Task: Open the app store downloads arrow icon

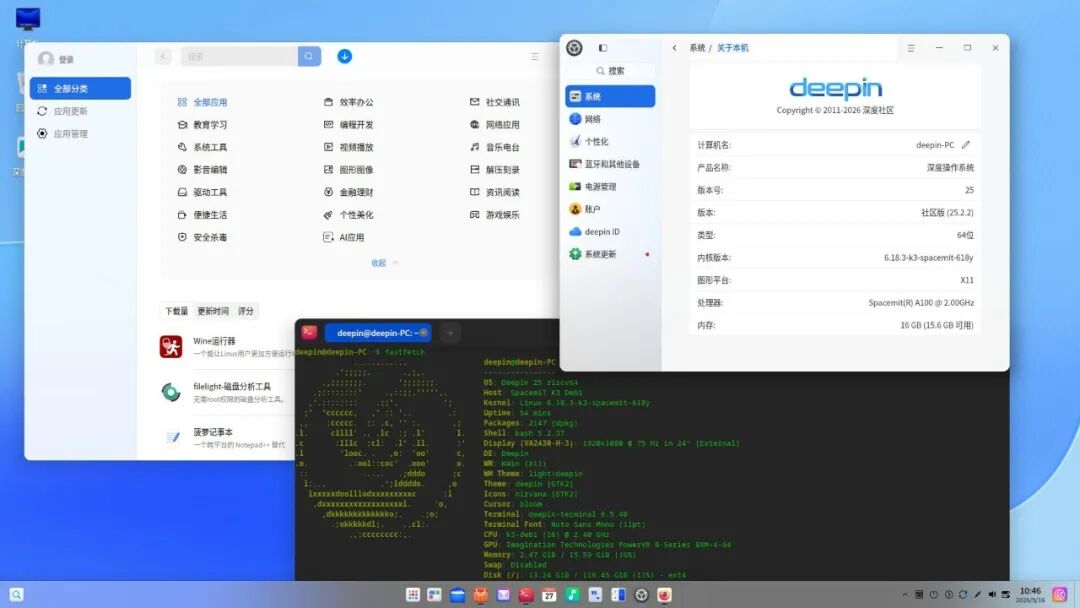Action: [x=344, y=56]
